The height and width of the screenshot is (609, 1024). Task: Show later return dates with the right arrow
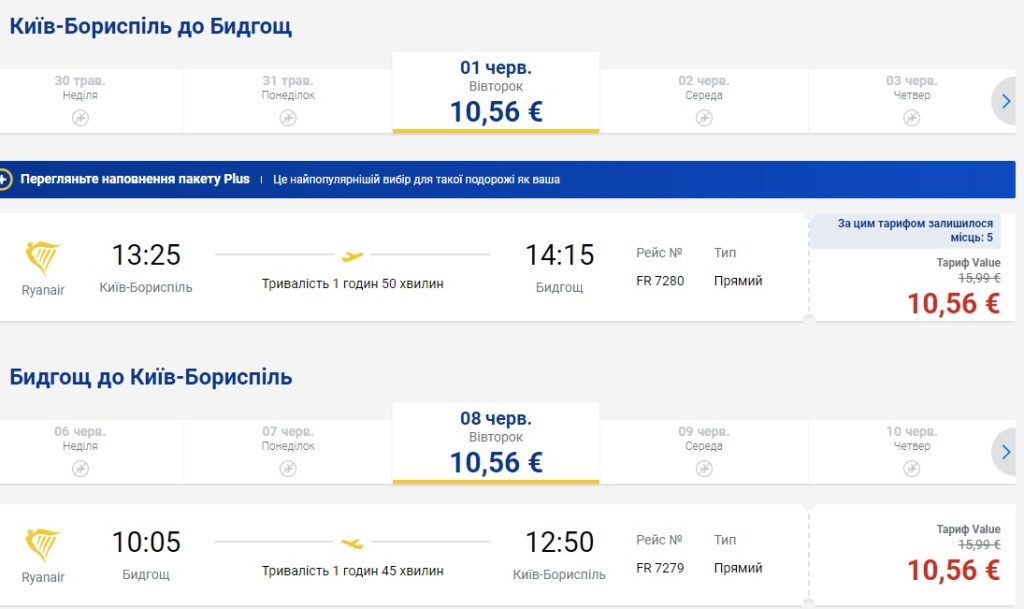click(x=1006, y=451)
